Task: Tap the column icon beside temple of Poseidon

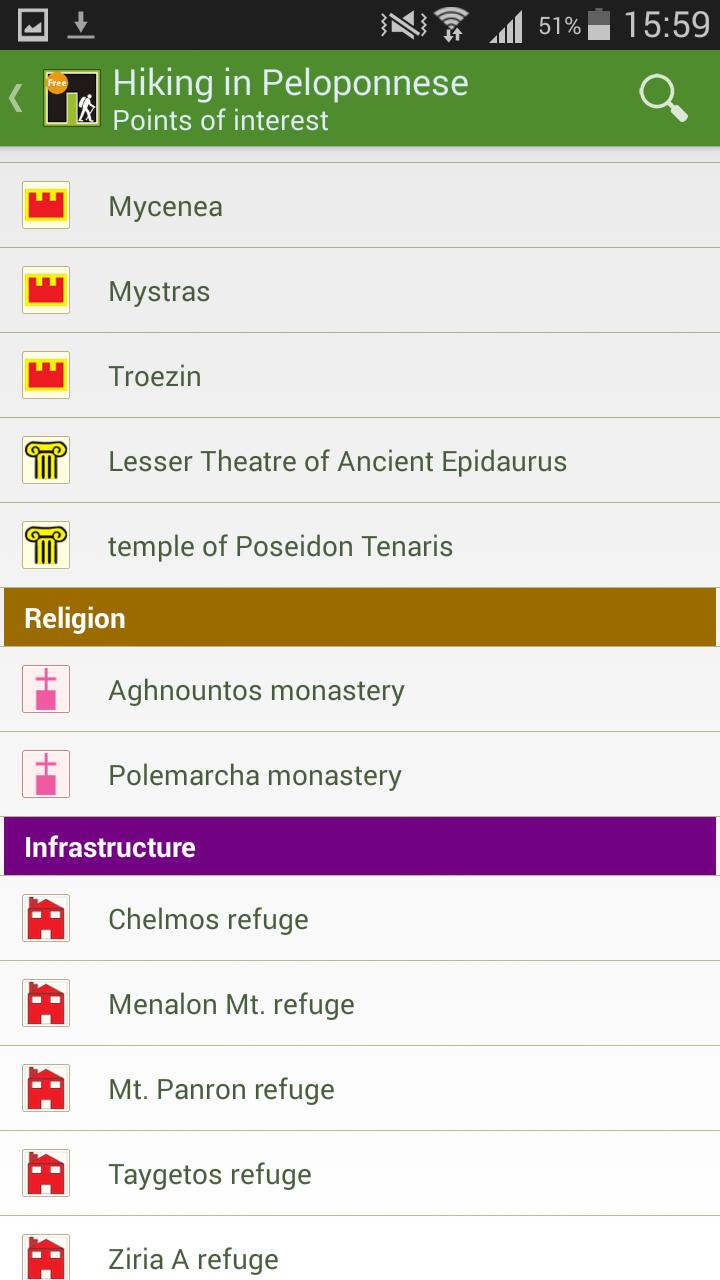Action: (46, 546)
